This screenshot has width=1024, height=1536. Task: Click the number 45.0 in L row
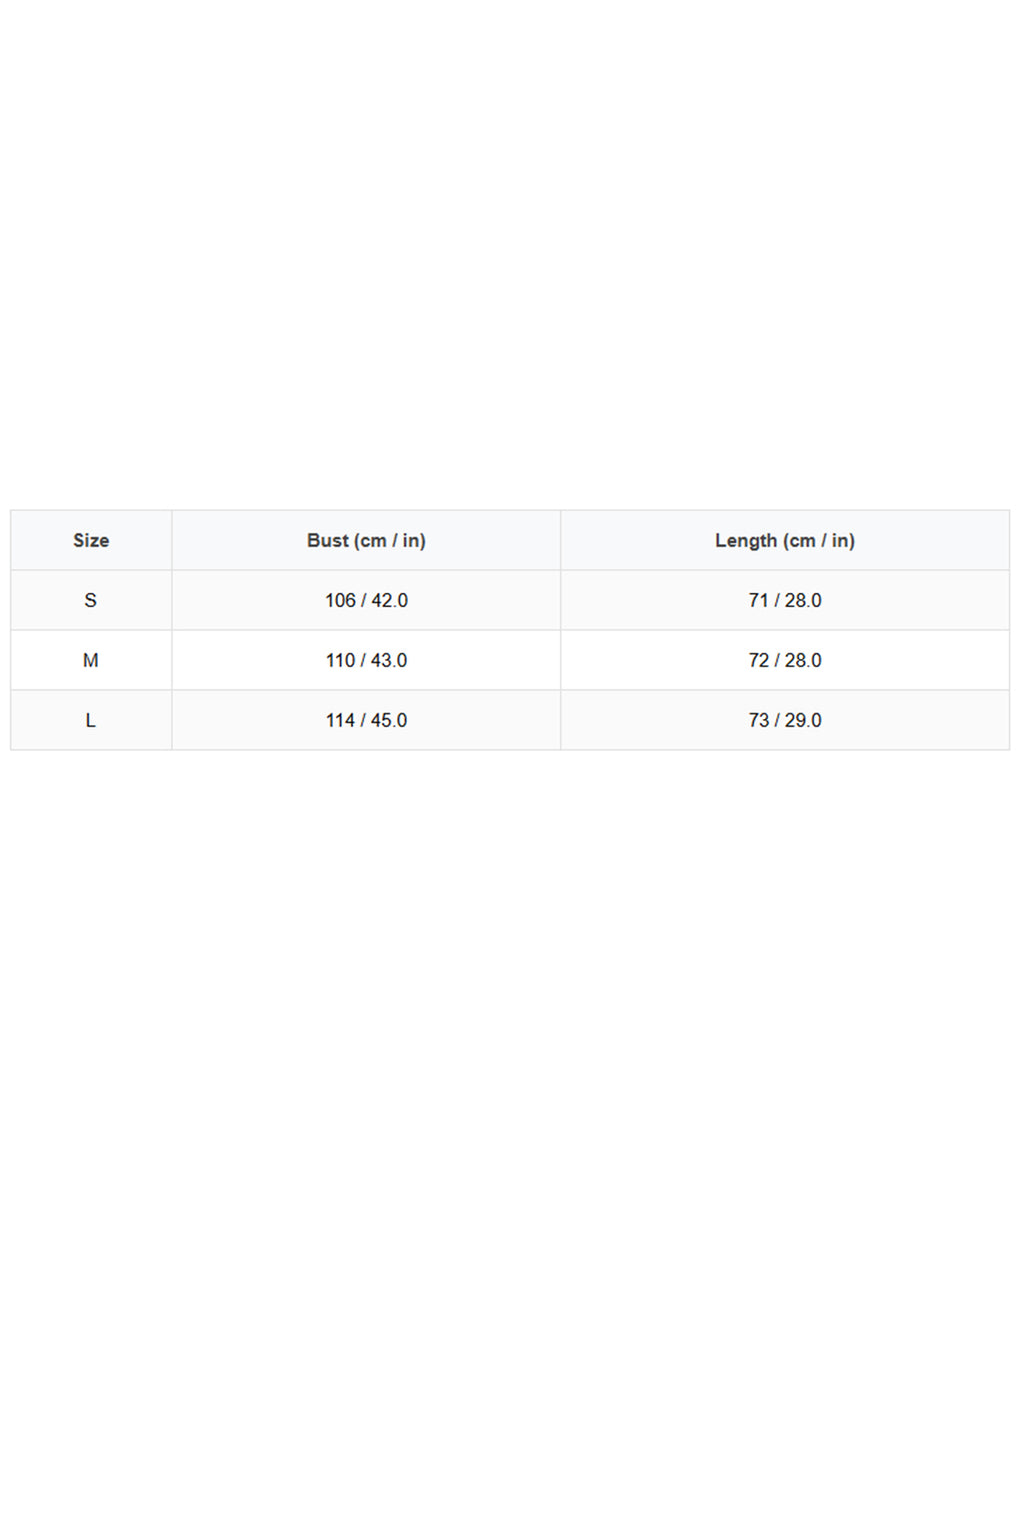[x=389, y=720]
